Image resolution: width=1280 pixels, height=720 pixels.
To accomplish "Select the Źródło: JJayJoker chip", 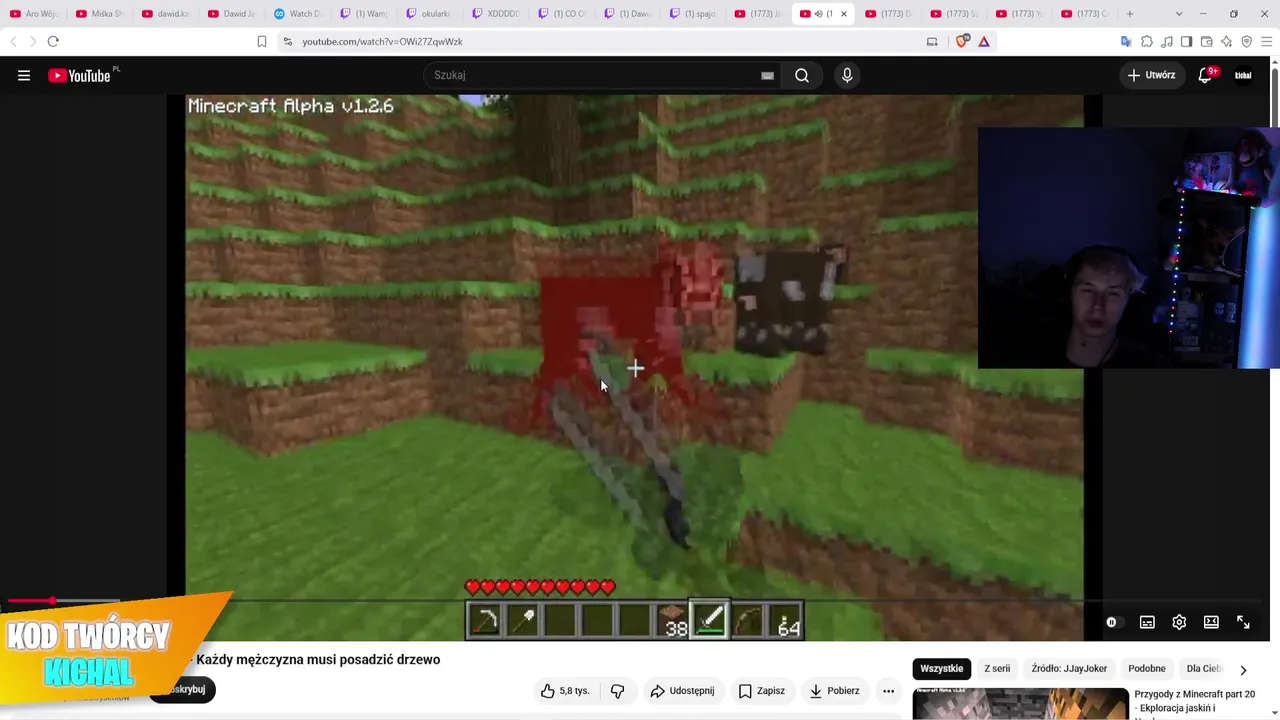I will click(x=1070, y=669).
